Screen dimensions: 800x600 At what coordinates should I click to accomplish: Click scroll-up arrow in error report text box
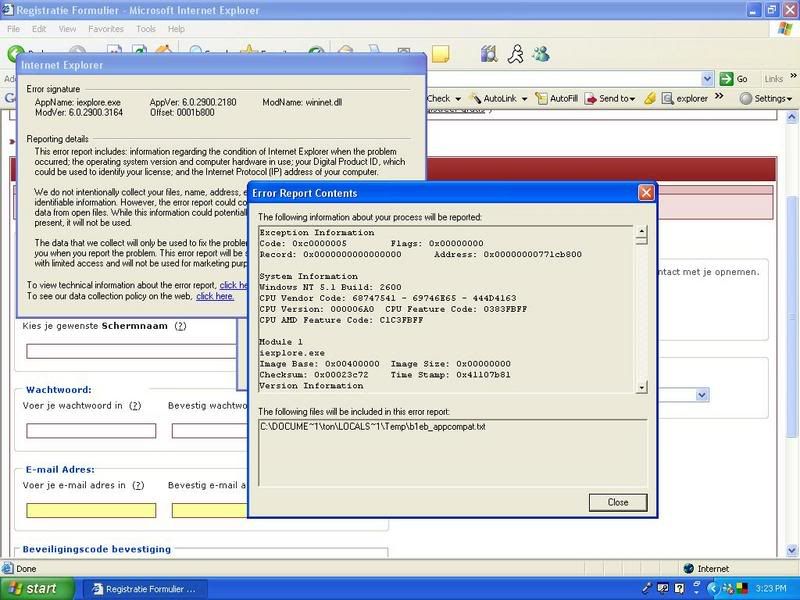click(642, 232)
